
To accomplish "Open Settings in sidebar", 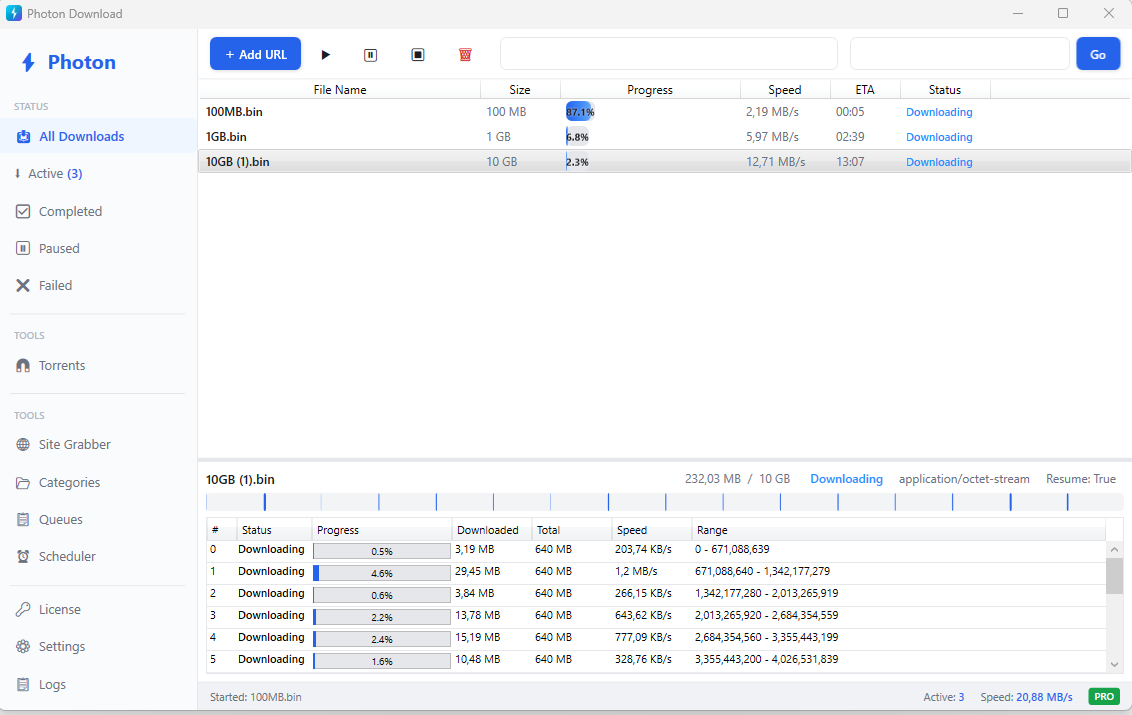I will [x=98, y=646].
